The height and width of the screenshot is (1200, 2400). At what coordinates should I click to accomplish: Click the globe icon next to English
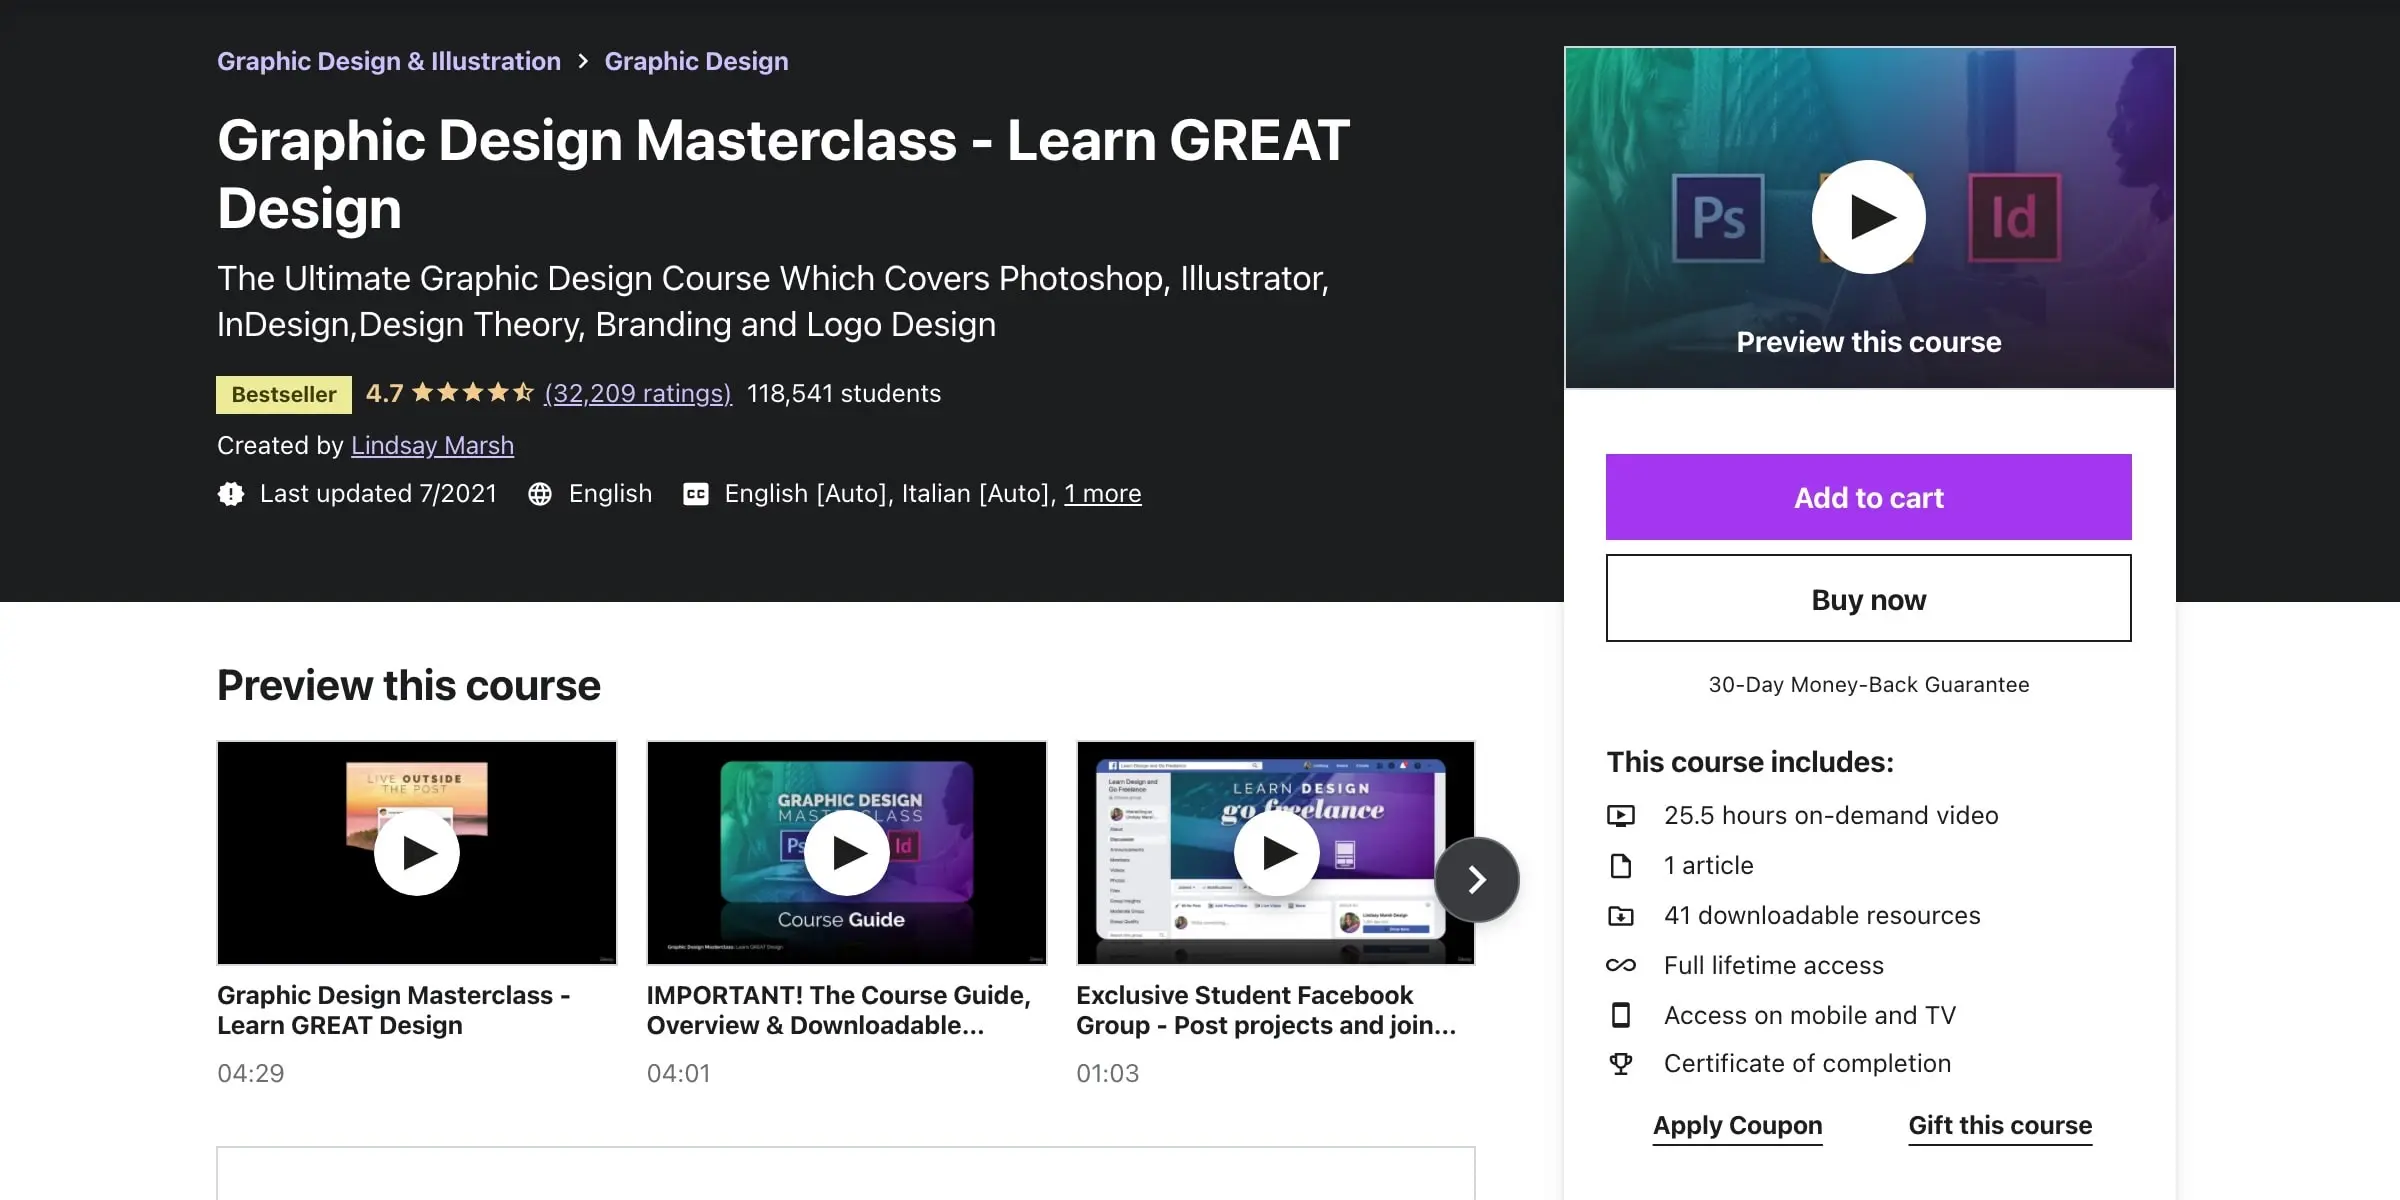540,493
